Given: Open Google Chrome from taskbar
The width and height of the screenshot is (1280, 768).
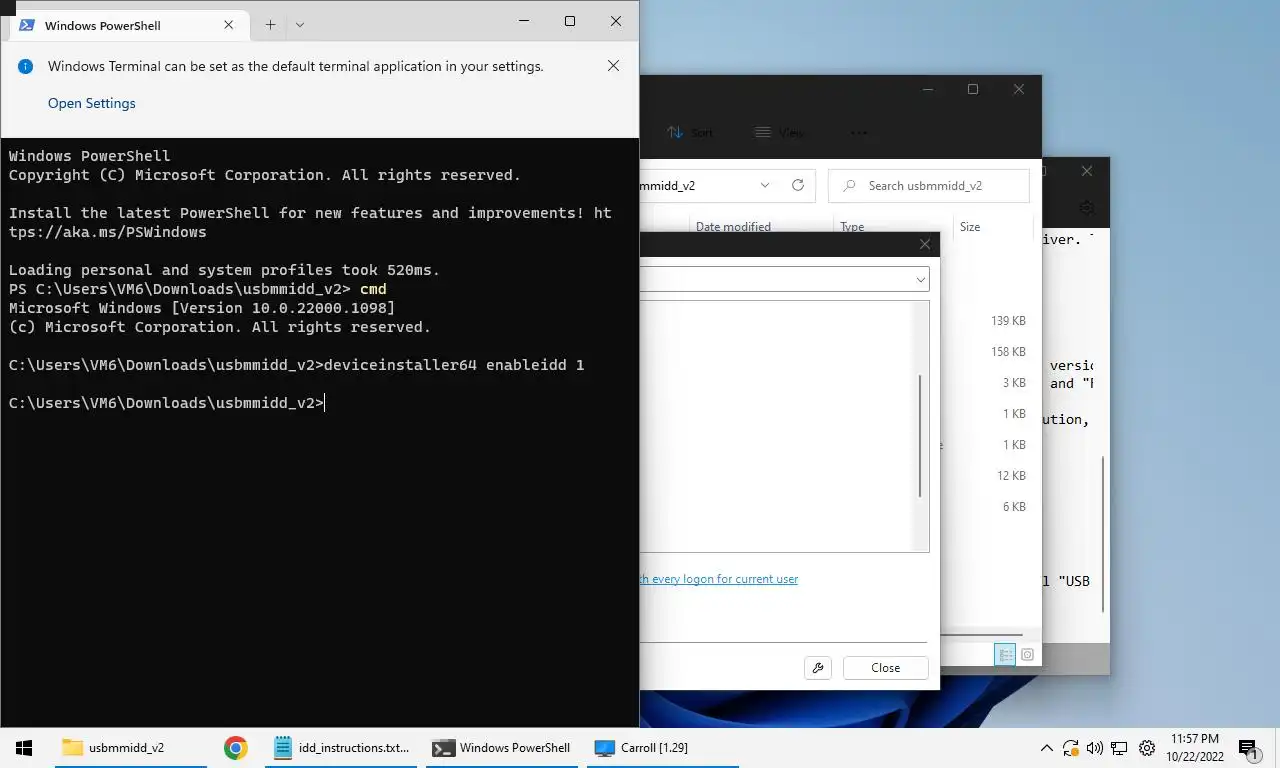Looking at the screenshot, I should pos(236,747).
